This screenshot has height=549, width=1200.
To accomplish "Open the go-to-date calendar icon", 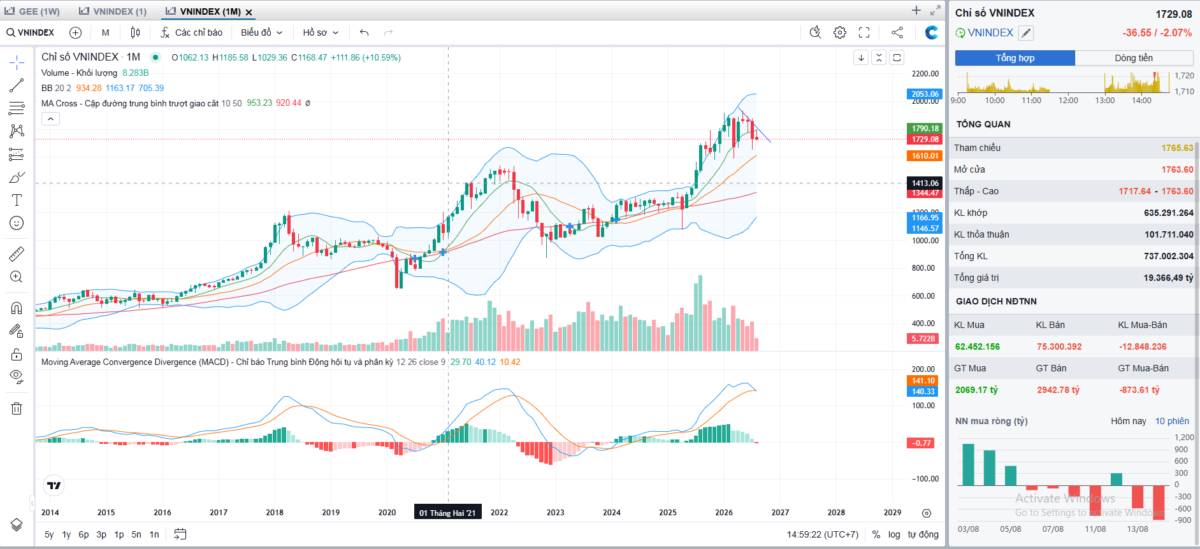I will [178, 535].
